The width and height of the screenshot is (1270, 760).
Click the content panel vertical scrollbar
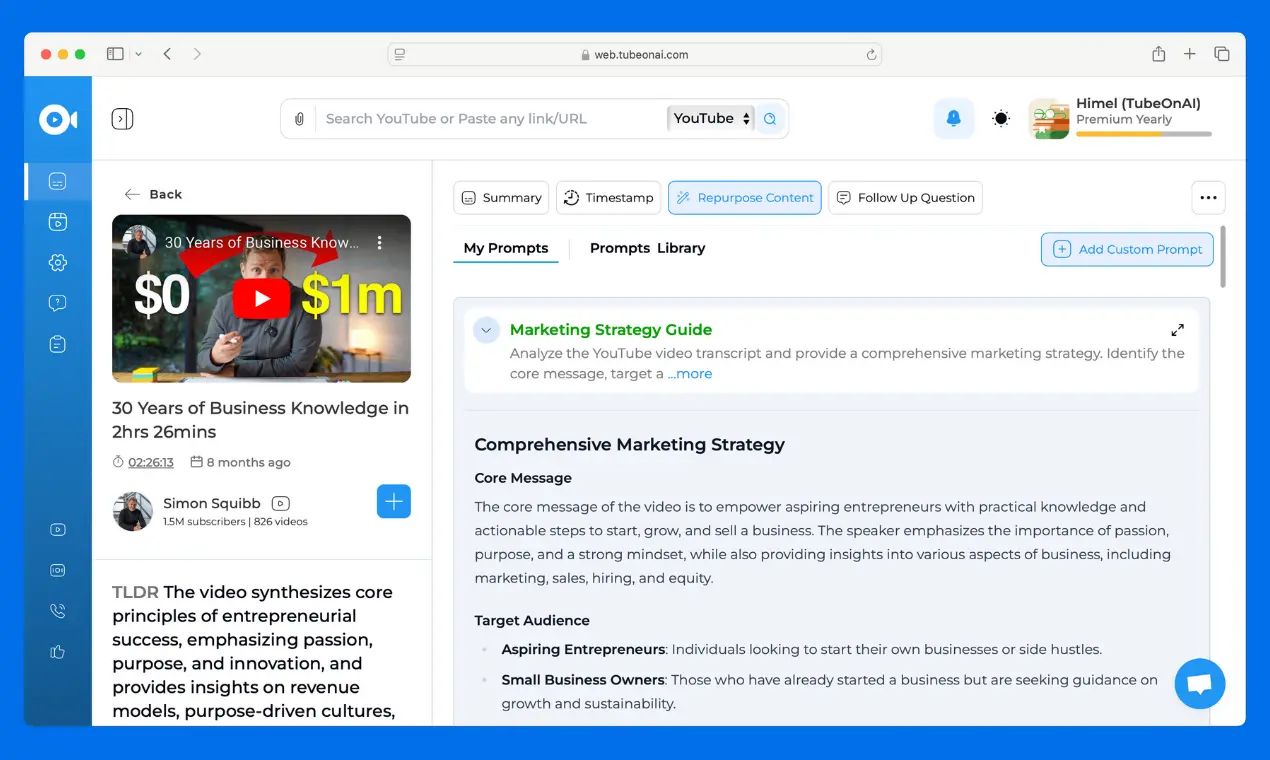(x=1223, y=256)
